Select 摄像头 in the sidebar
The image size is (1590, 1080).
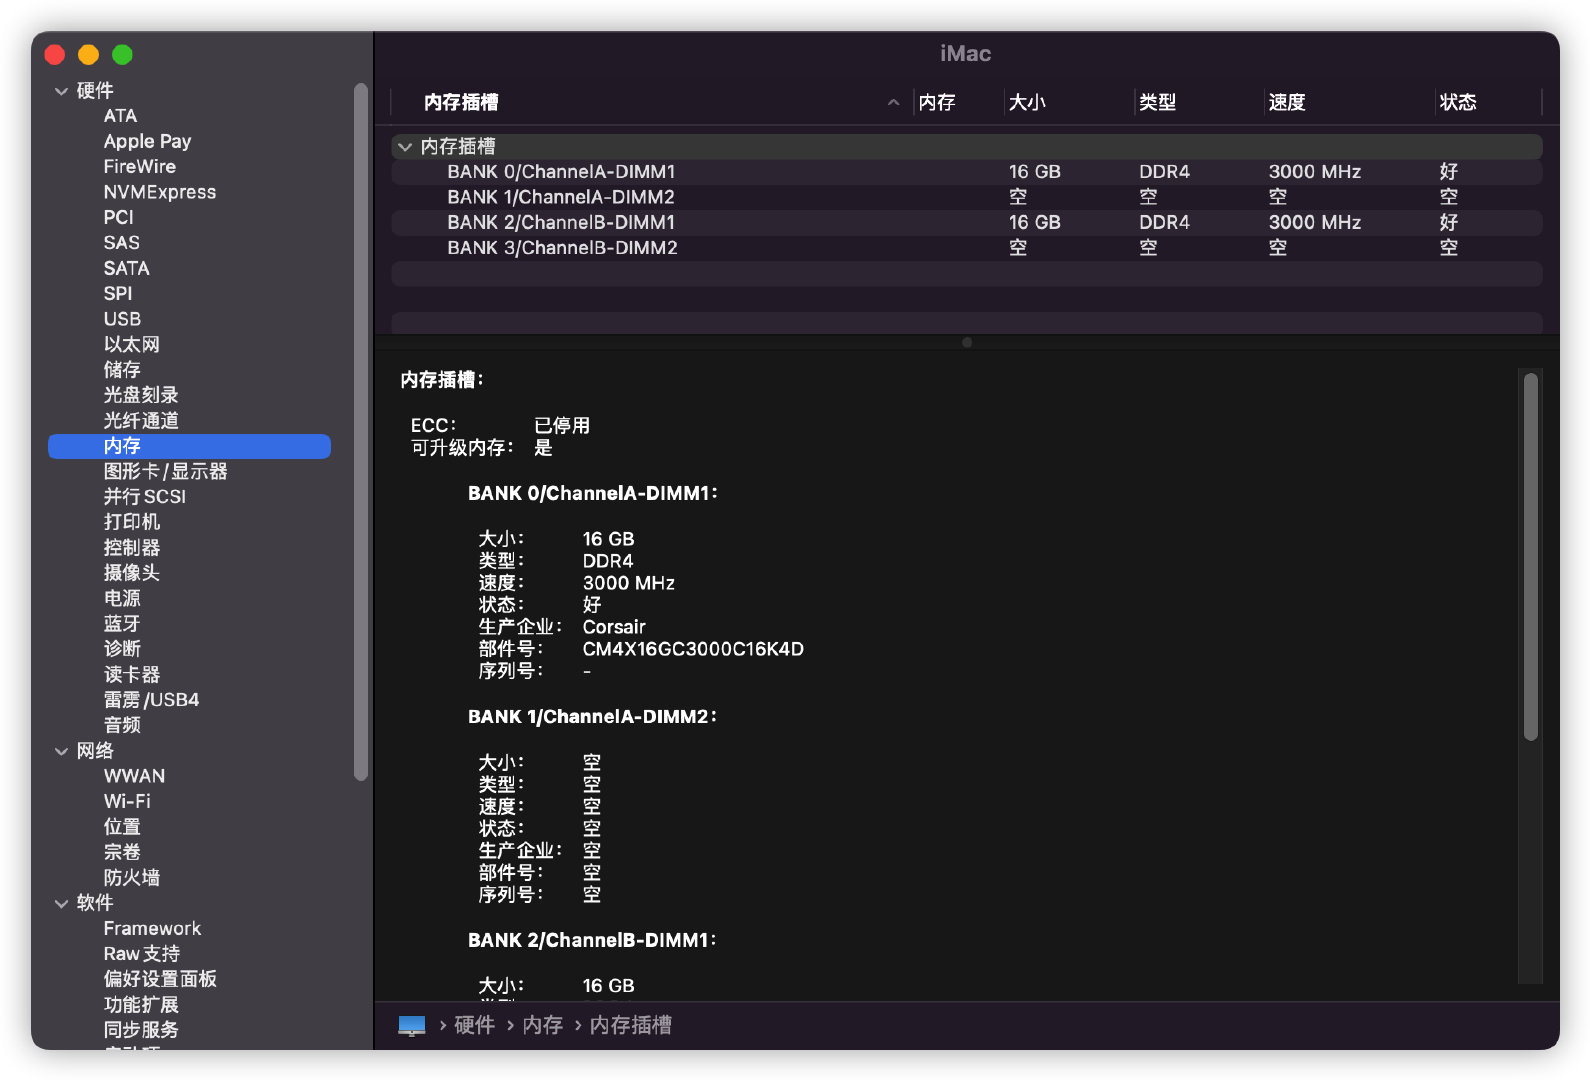[131, 573]
